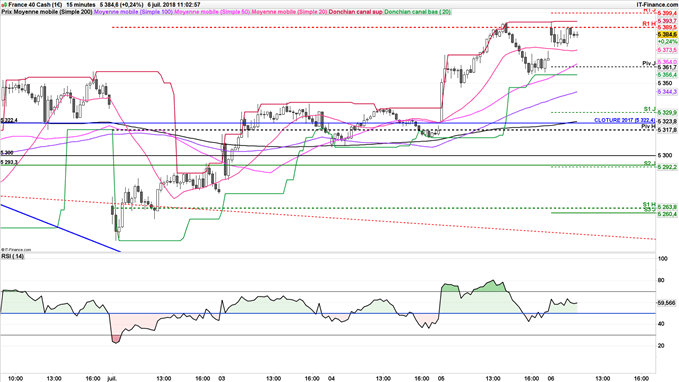Click the 5 361,7 pivot price tag
Image resolution: width=679 pixels, height=382 pixels.
point(667,68)
